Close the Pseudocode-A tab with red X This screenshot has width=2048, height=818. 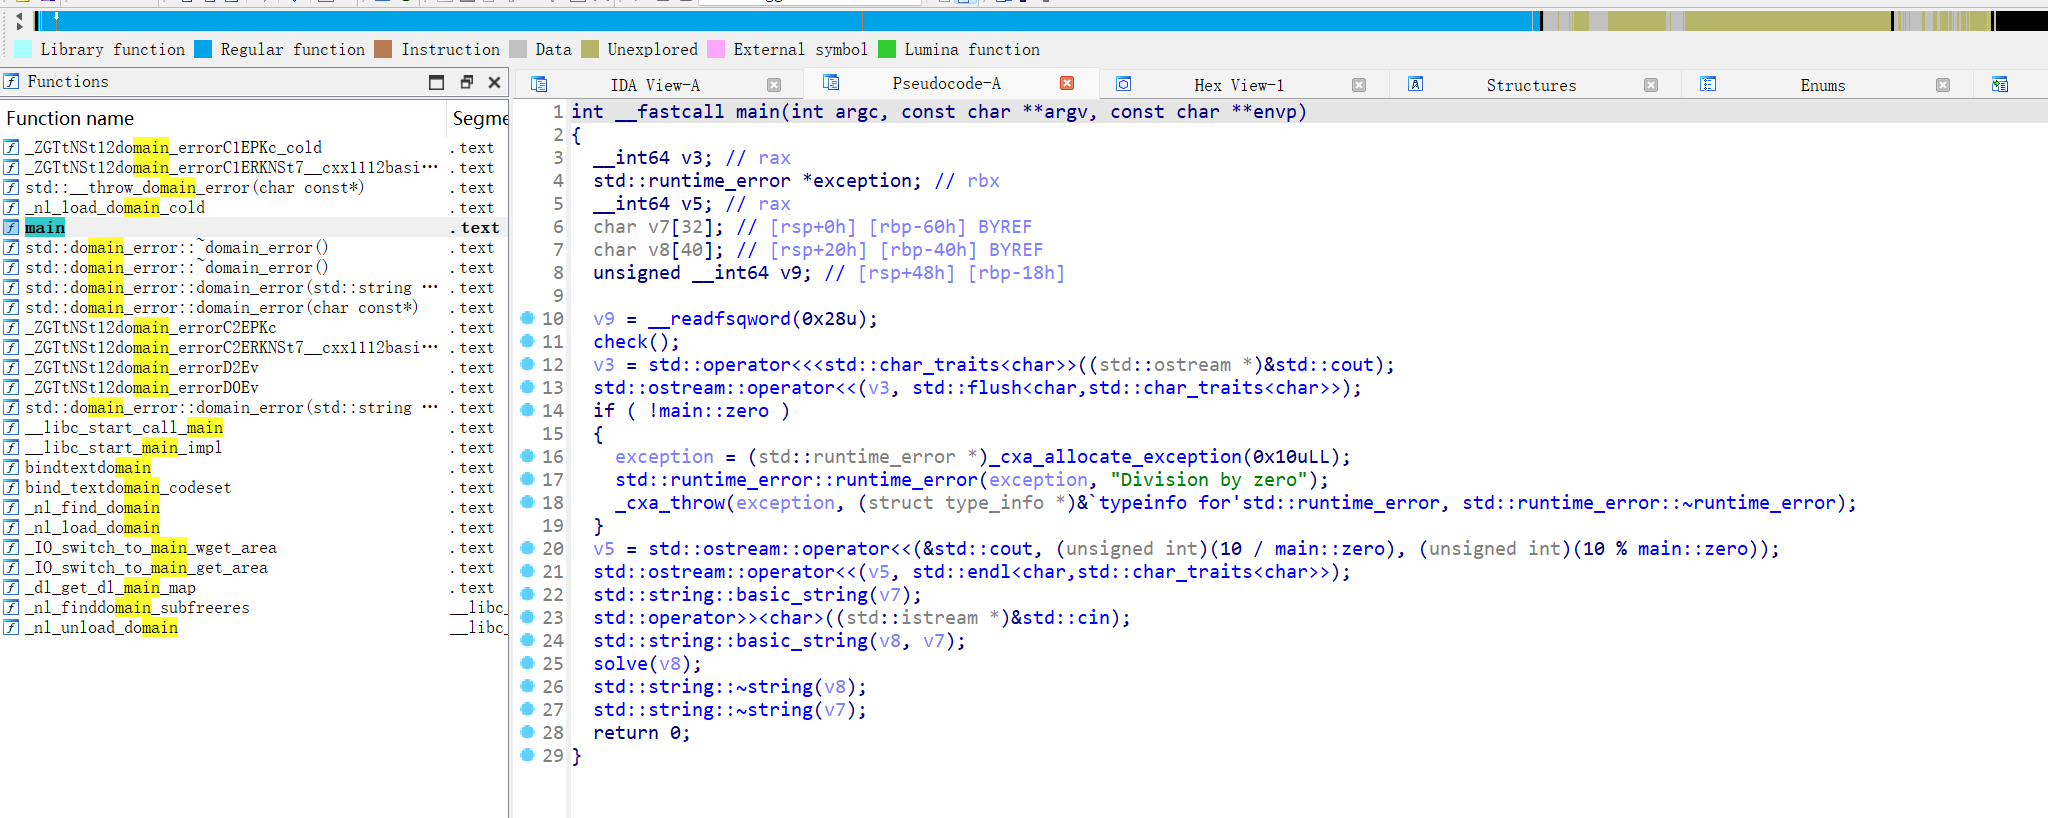pos(1067,84)
